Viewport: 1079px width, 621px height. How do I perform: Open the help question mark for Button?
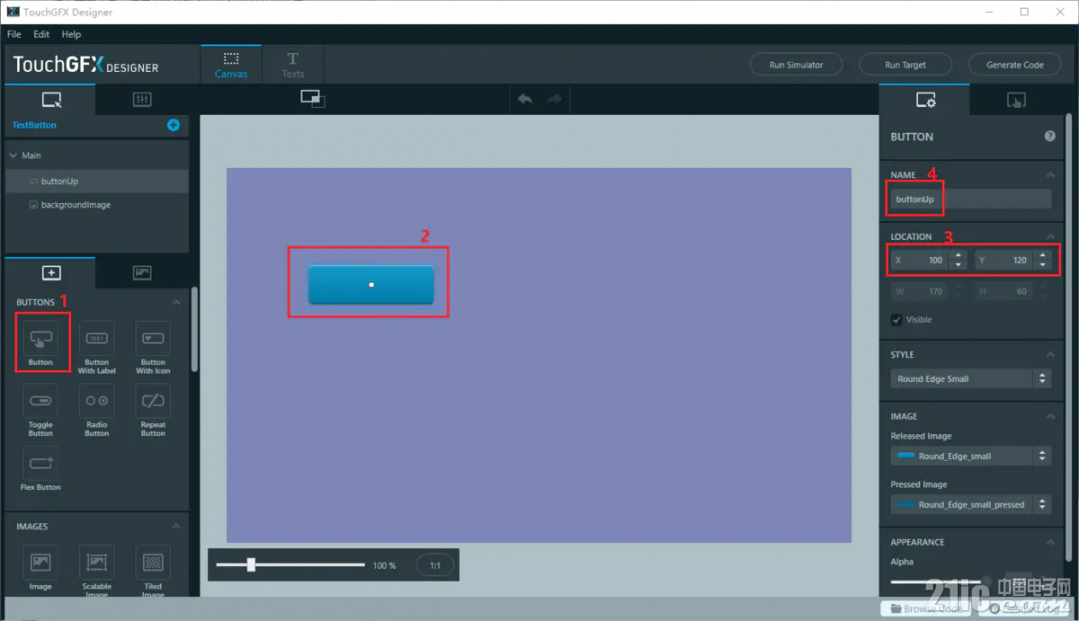pyautogui.click(x=1049, y=136)
